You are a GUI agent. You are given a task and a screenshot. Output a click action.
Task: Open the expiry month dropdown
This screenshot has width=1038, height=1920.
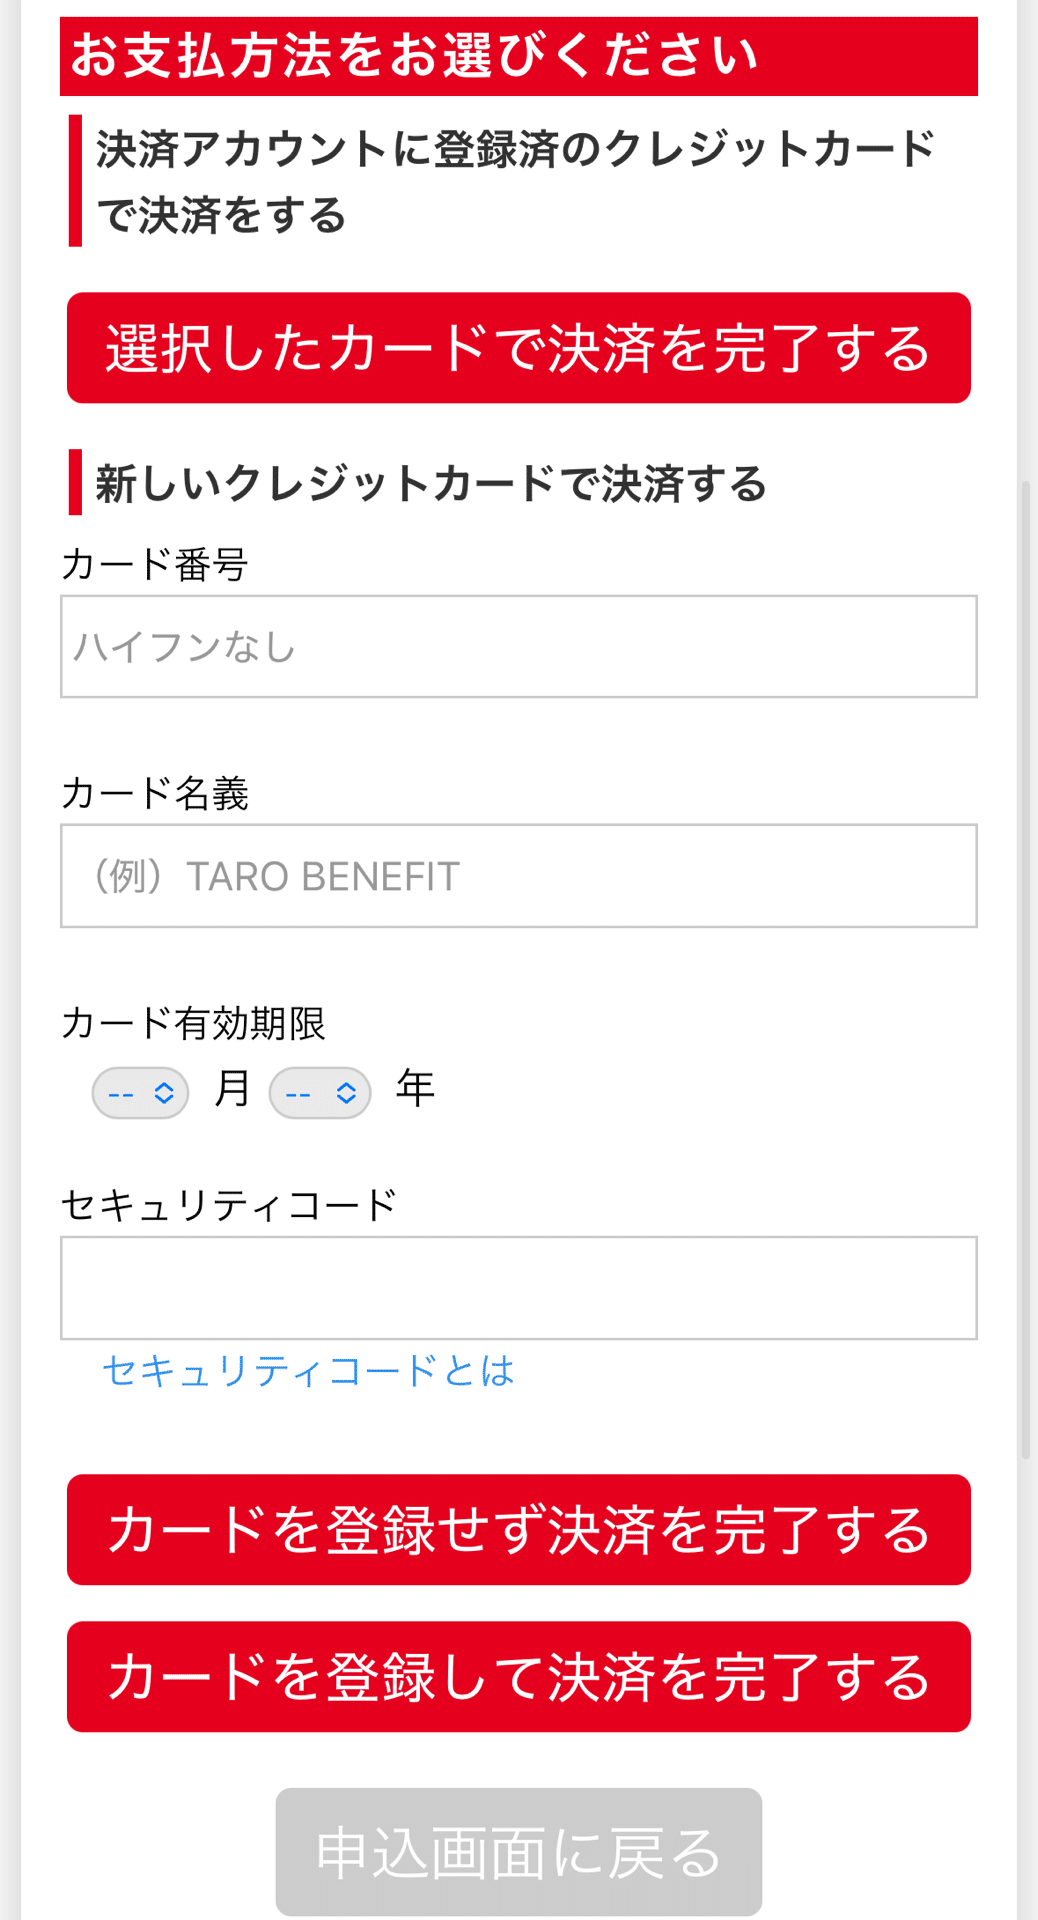pos(140,1093)
